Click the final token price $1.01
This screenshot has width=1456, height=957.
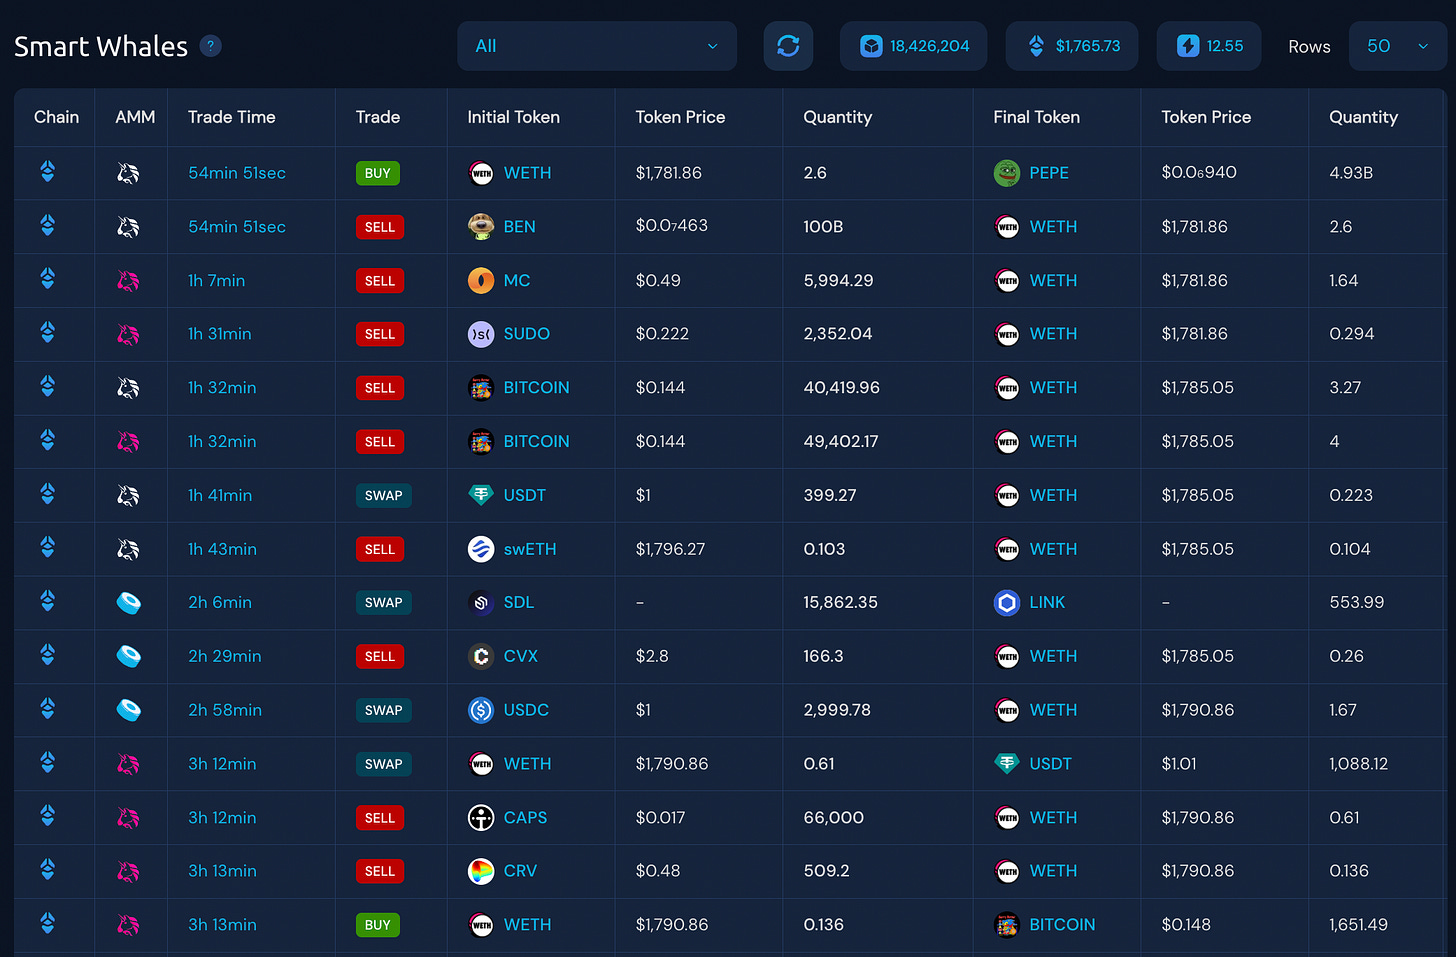[x=1179, y=764]
